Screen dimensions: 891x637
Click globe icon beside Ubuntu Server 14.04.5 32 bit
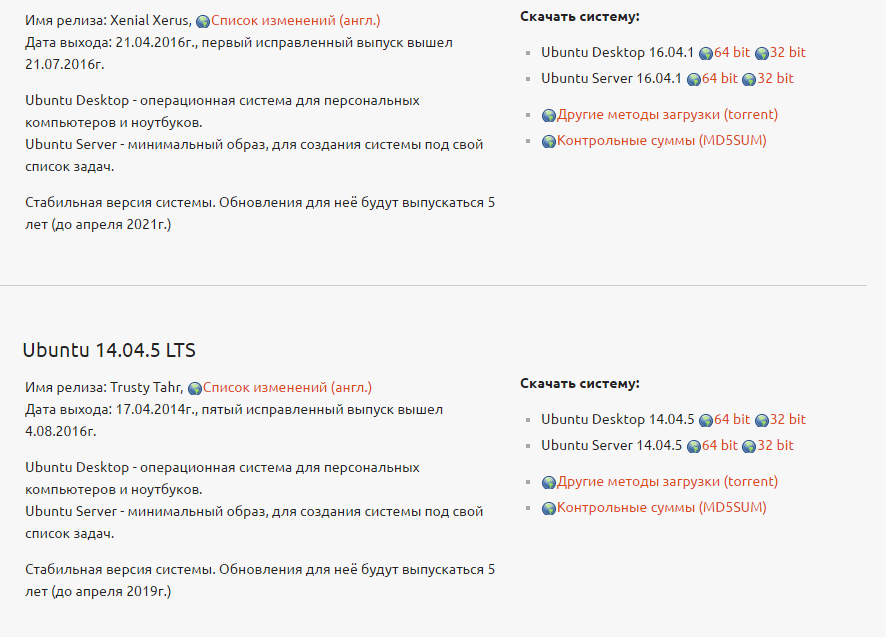(x=749, y=446)
